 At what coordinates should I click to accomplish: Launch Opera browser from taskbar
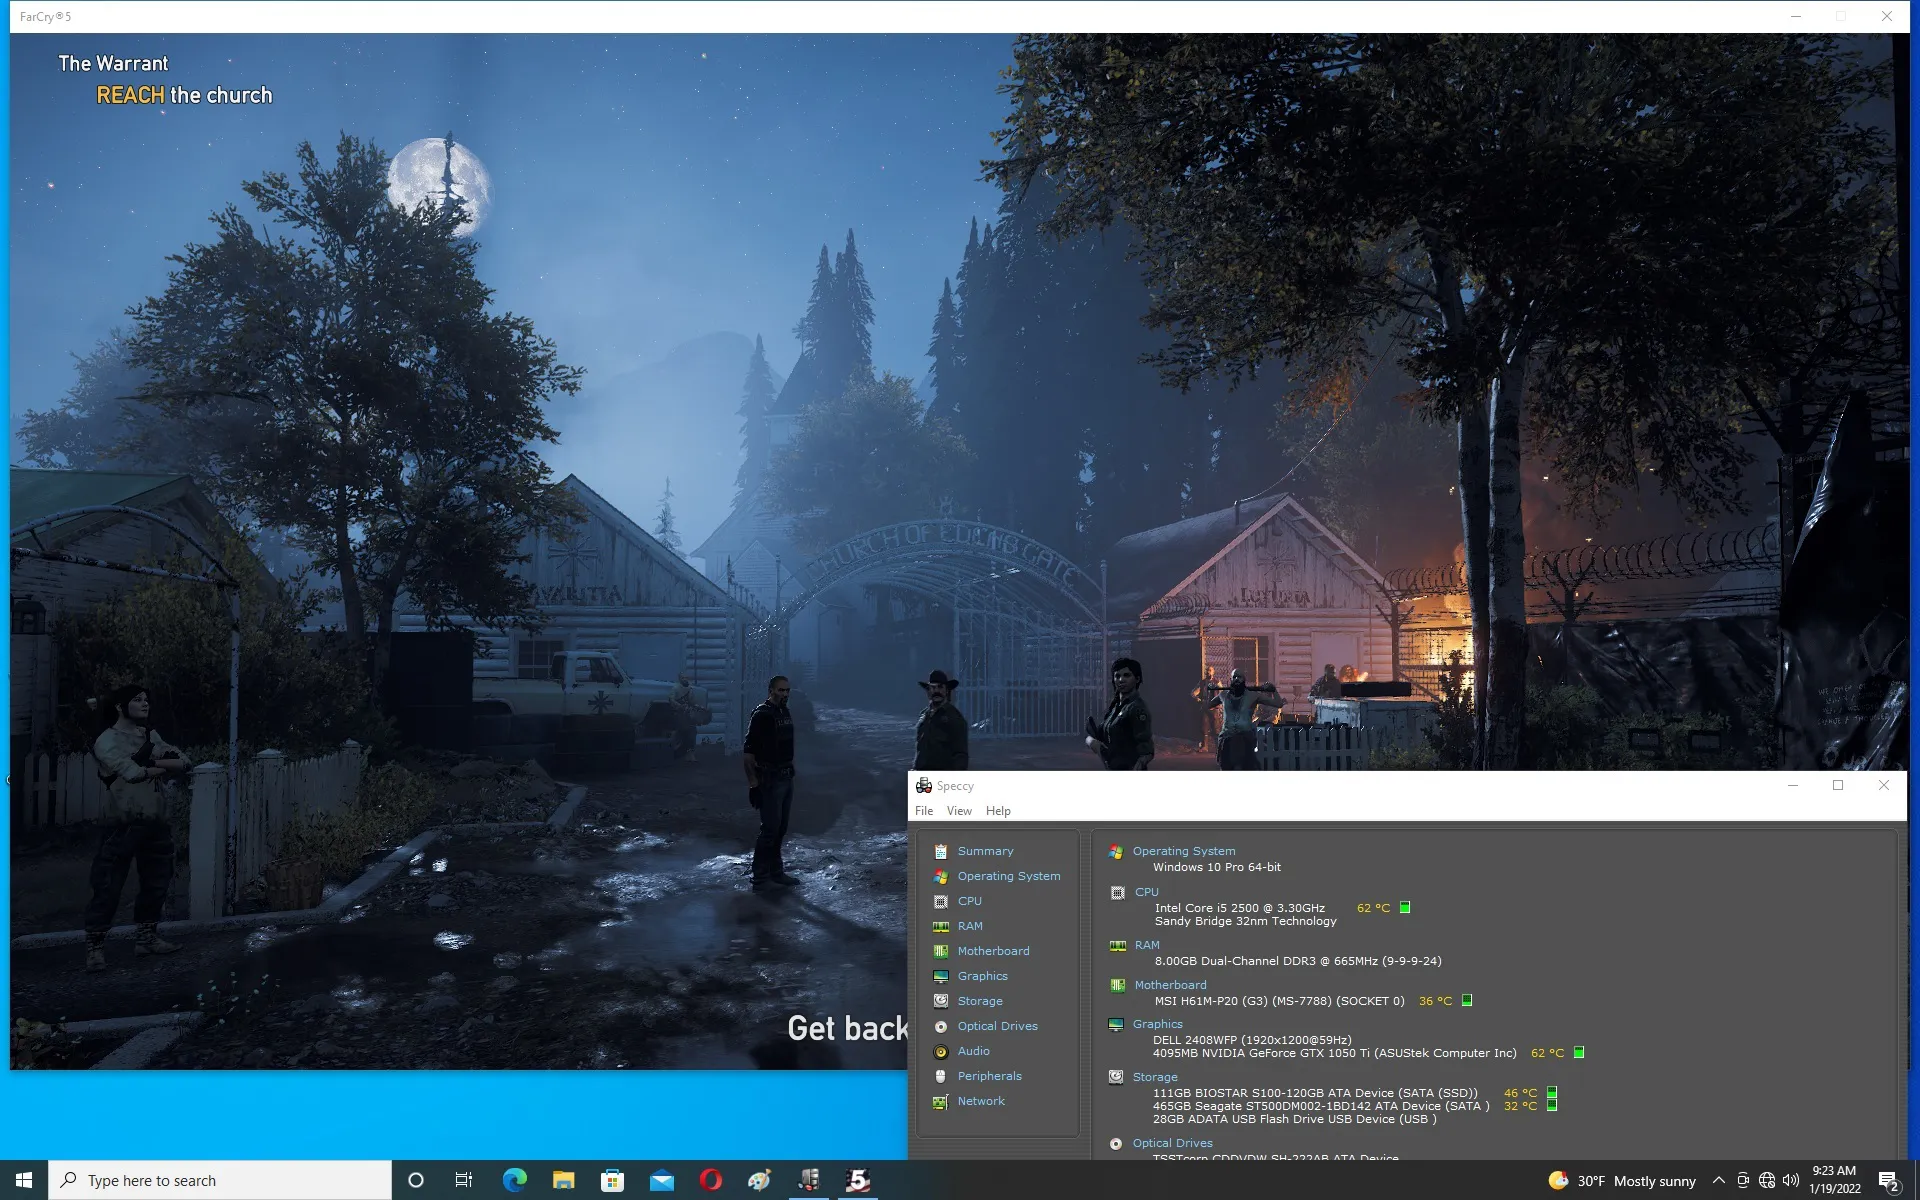pos(710,1180)
